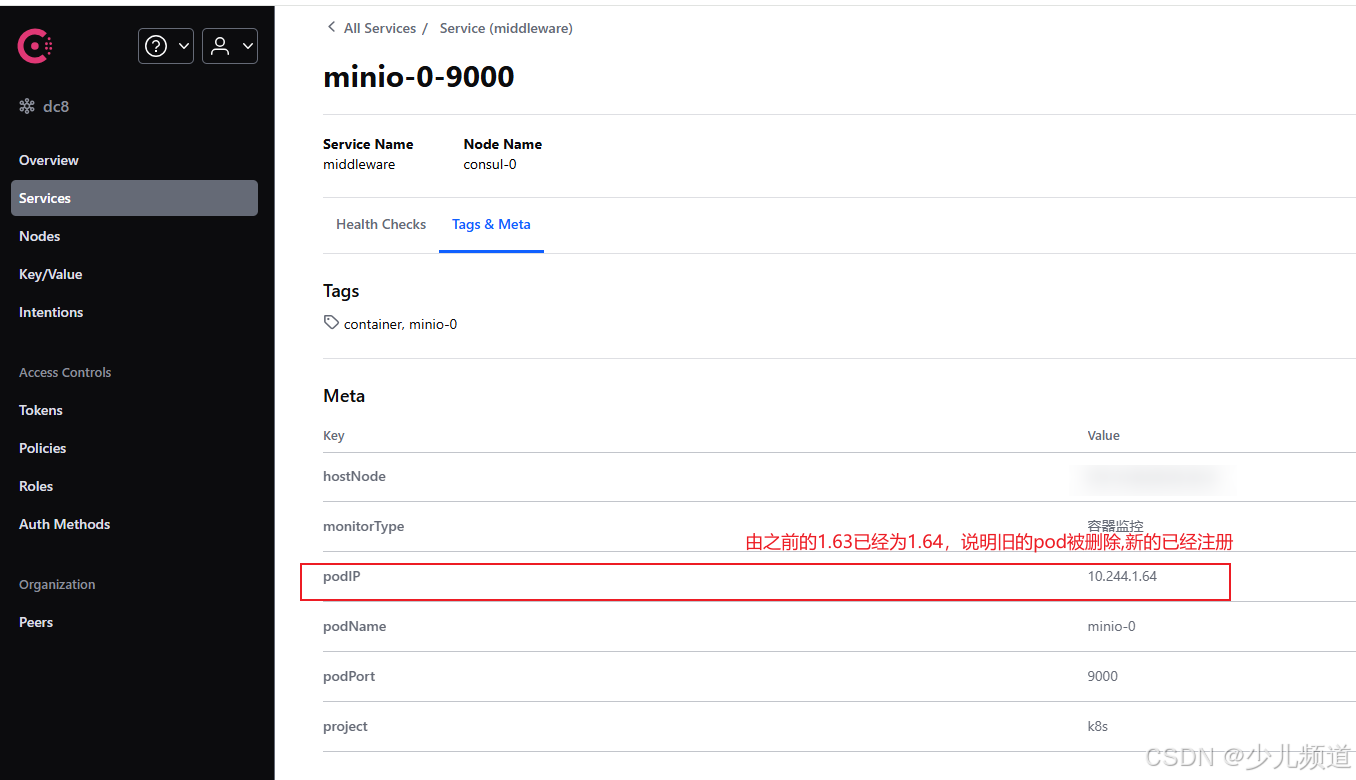Click the Consul logo icon
The image size is (1356, 780).
pyautogui.click(x=35, y=46)
